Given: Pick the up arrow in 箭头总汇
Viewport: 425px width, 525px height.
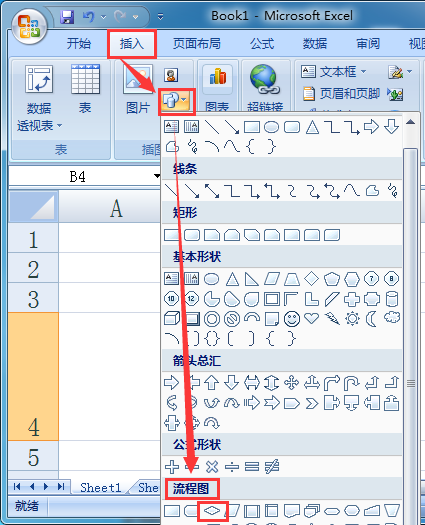Looking at the screenshot, I should tap(212, 382).
